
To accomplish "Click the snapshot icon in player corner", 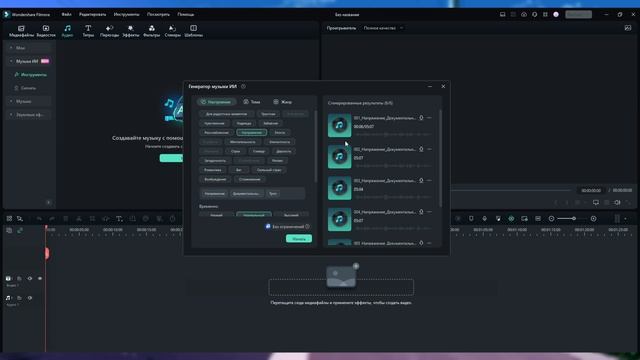I will click(x=628, y=28).
